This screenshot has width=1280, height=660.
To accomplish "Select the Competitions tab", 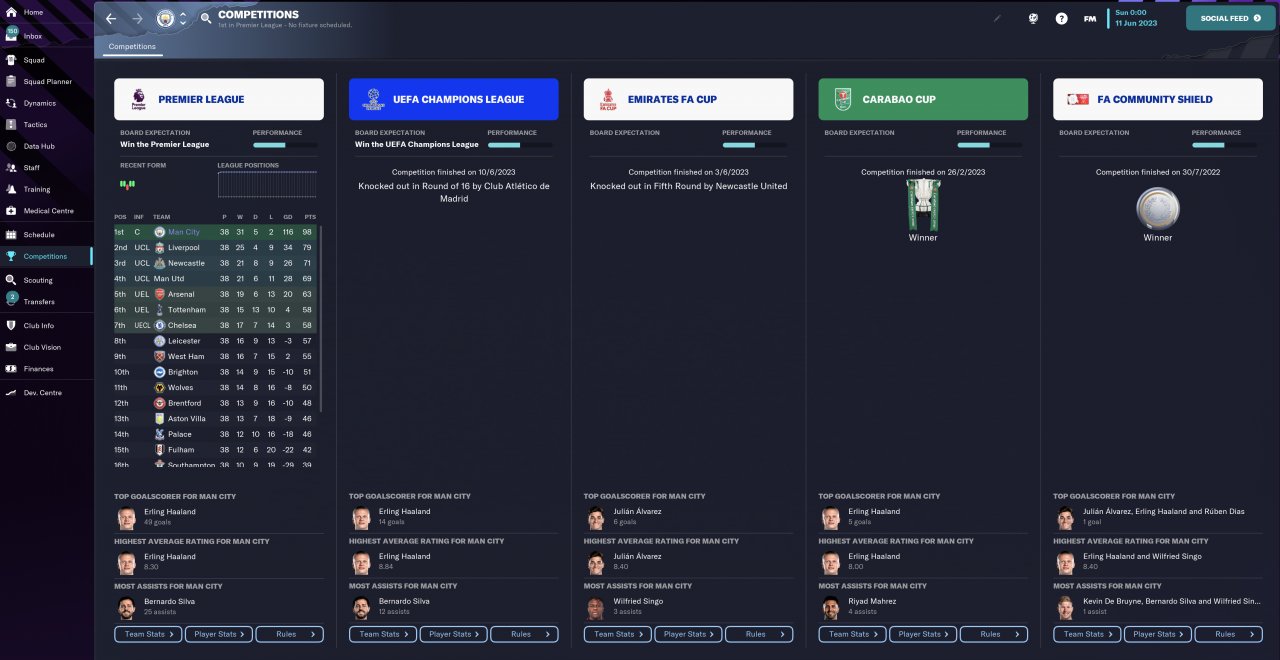I will 132,47.
